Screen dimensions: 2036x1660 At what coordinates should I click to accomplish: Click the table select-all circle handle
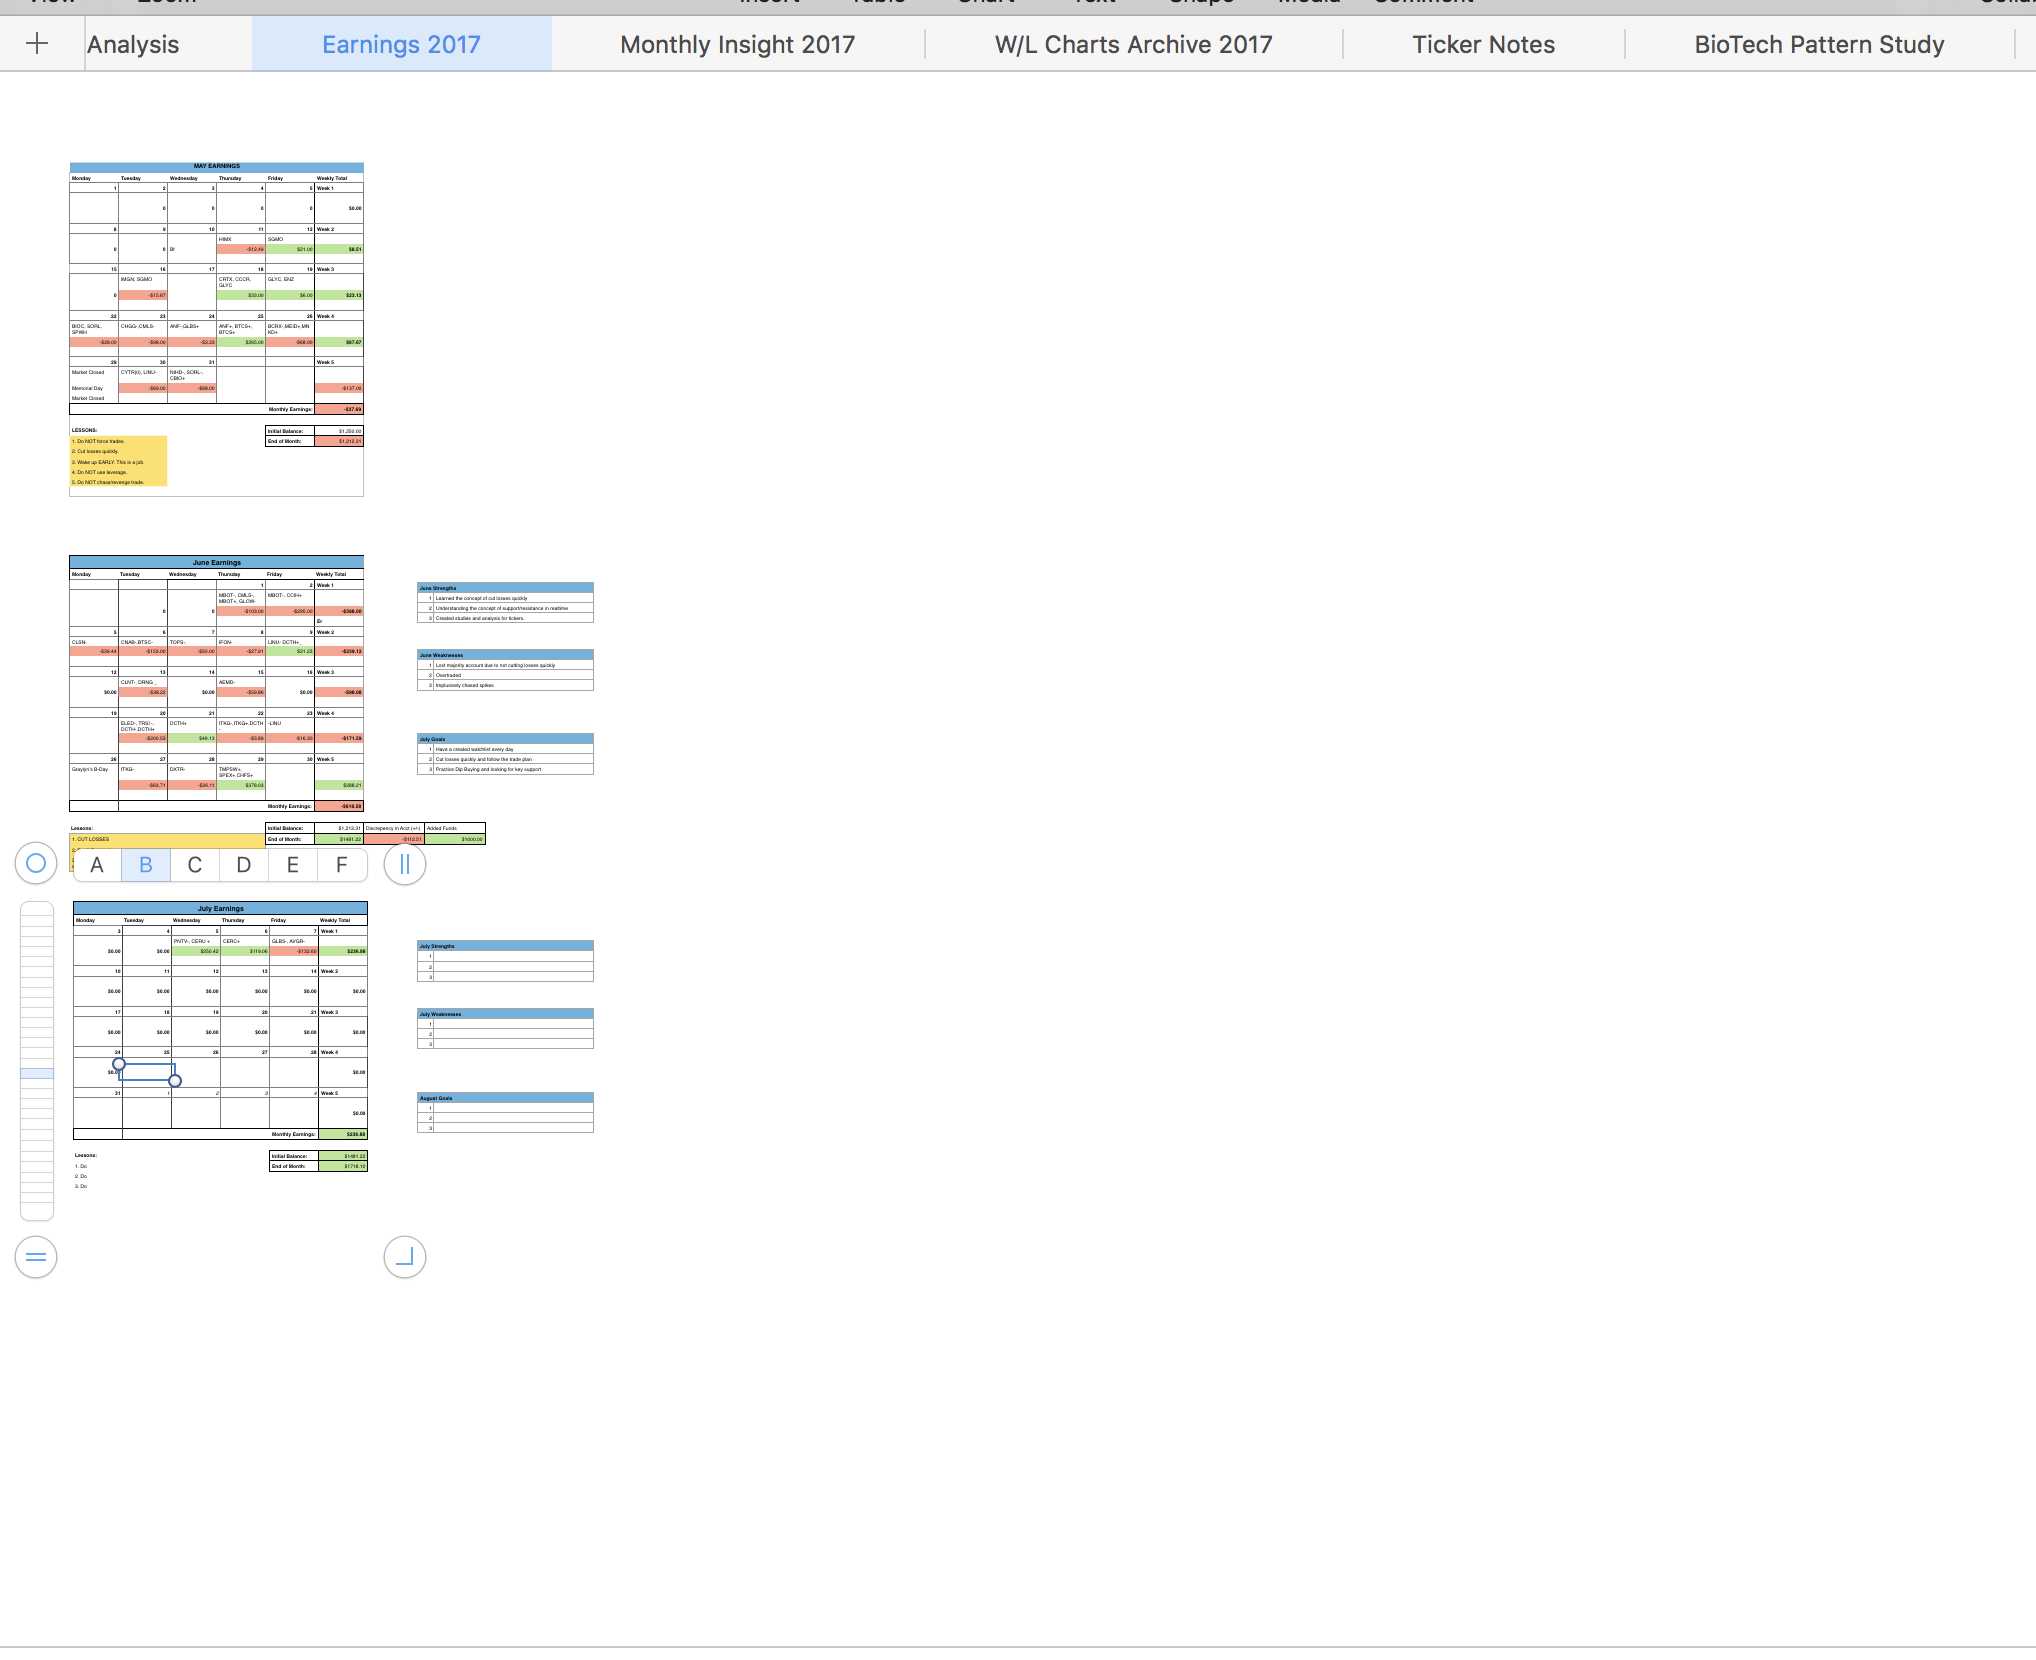[36, 863]
